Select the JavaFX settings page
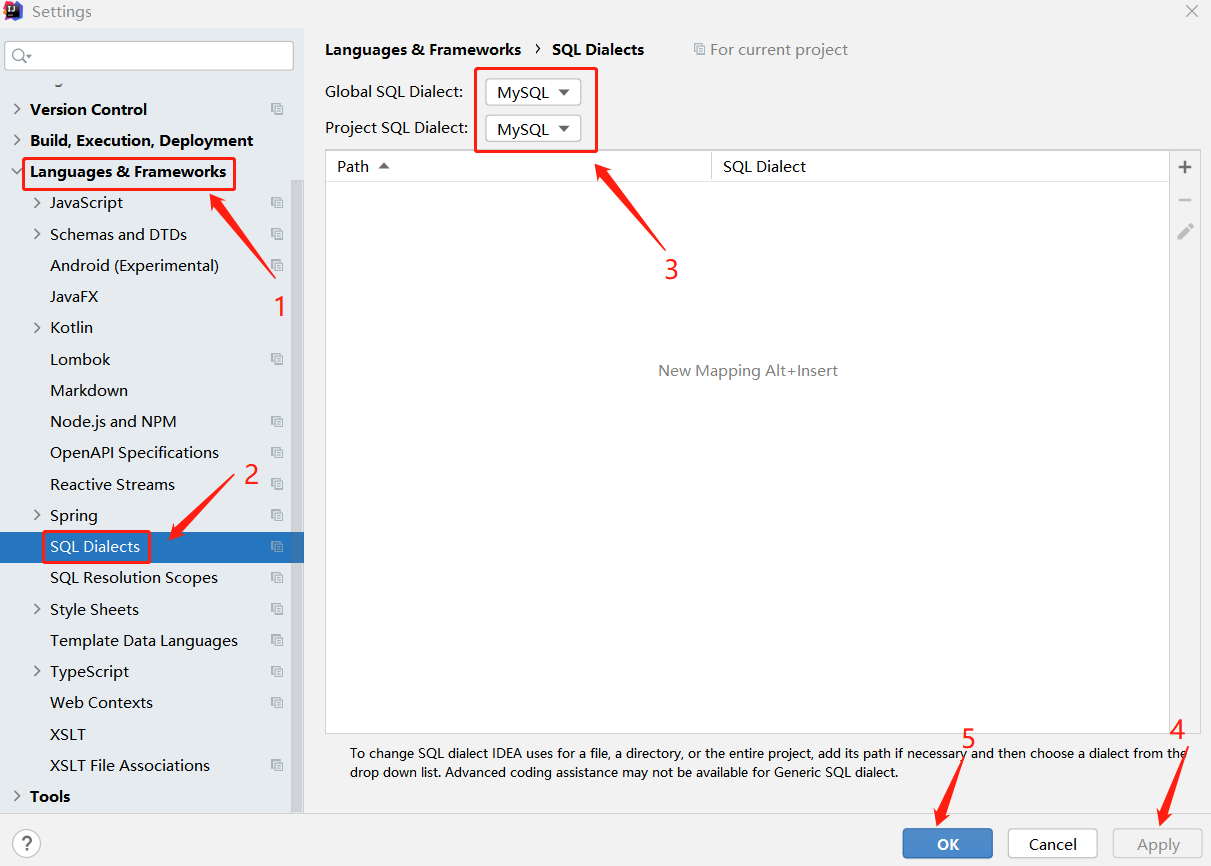 (74, 297)
